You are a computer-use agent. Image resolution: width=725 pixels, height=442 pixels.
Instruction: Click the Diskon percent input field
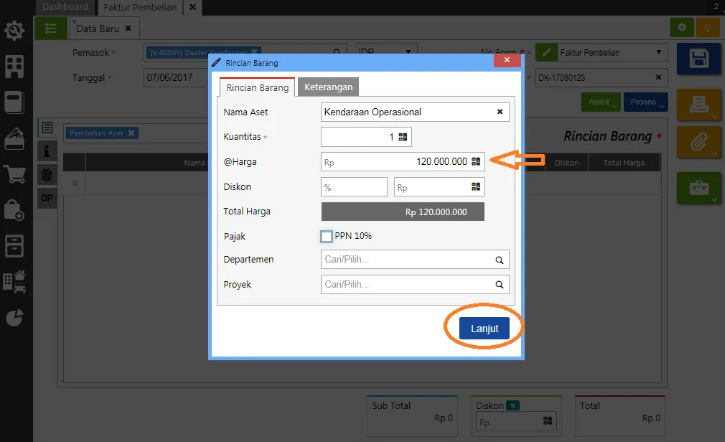(x=354, y=187)
